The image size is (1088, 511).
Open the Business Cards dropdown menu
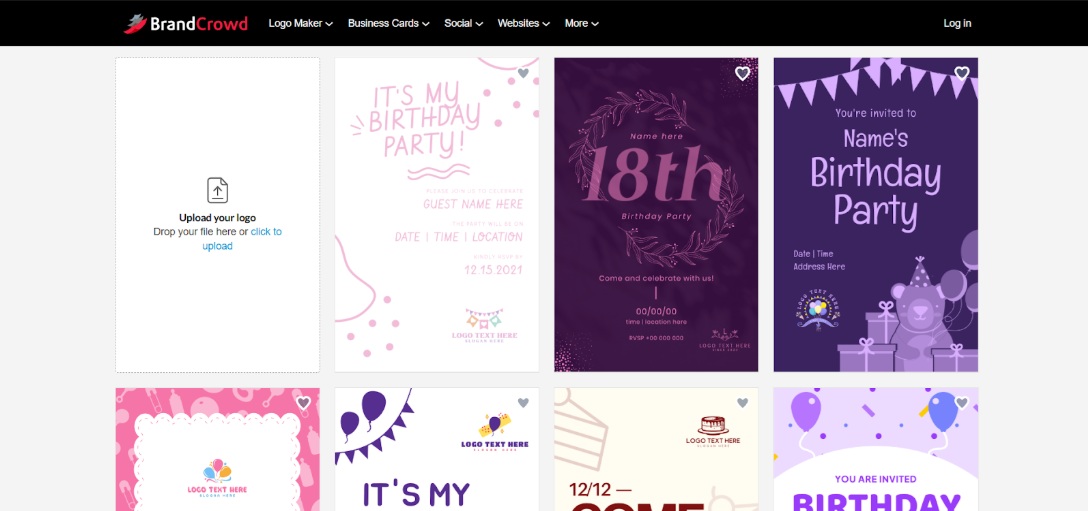[x=388, y=23]
